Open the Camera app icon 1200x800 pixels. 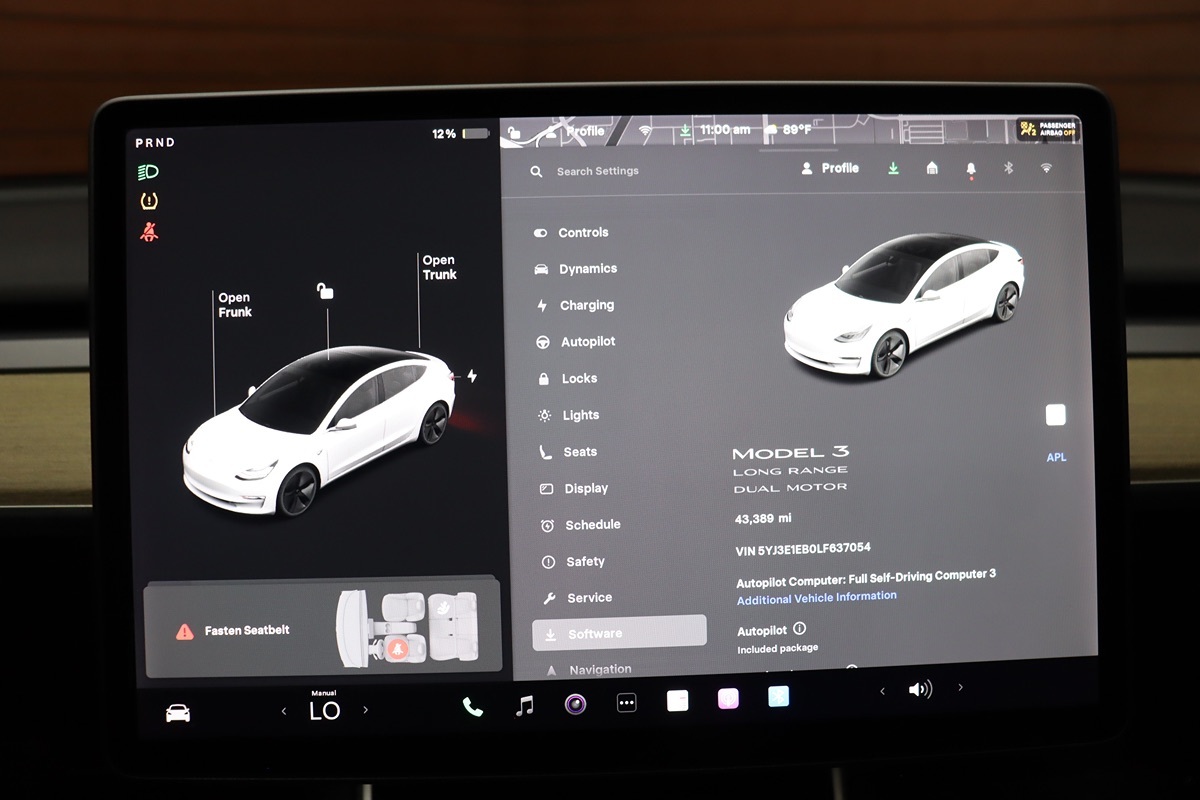tap(575, 704)
